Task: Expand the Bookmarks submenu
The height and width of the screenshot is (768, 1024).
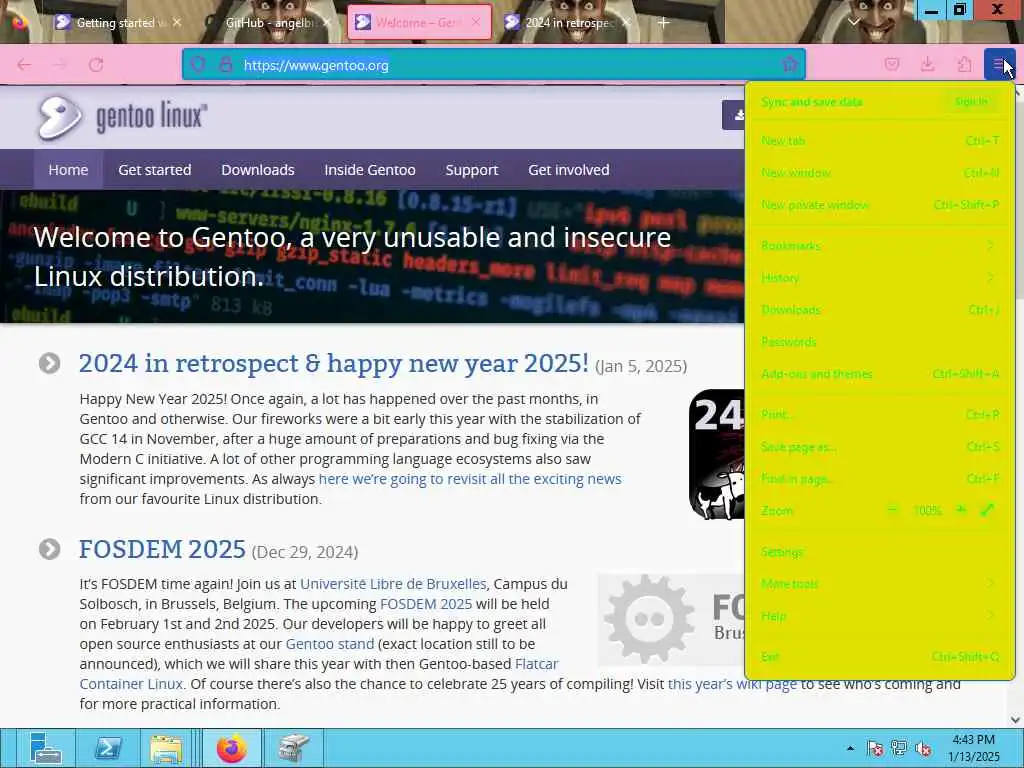Action: tap(879, 246)
